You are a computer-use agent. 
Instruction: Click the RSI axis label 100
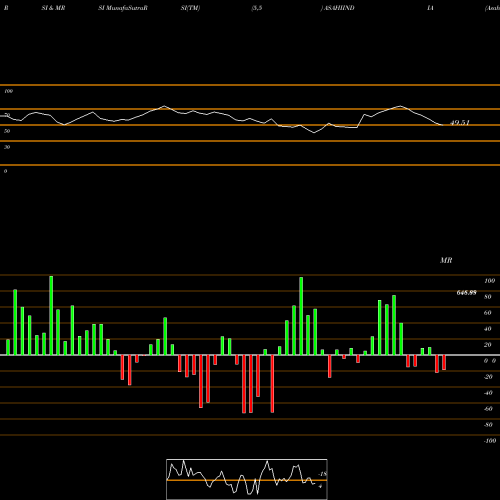pos(8,91)
